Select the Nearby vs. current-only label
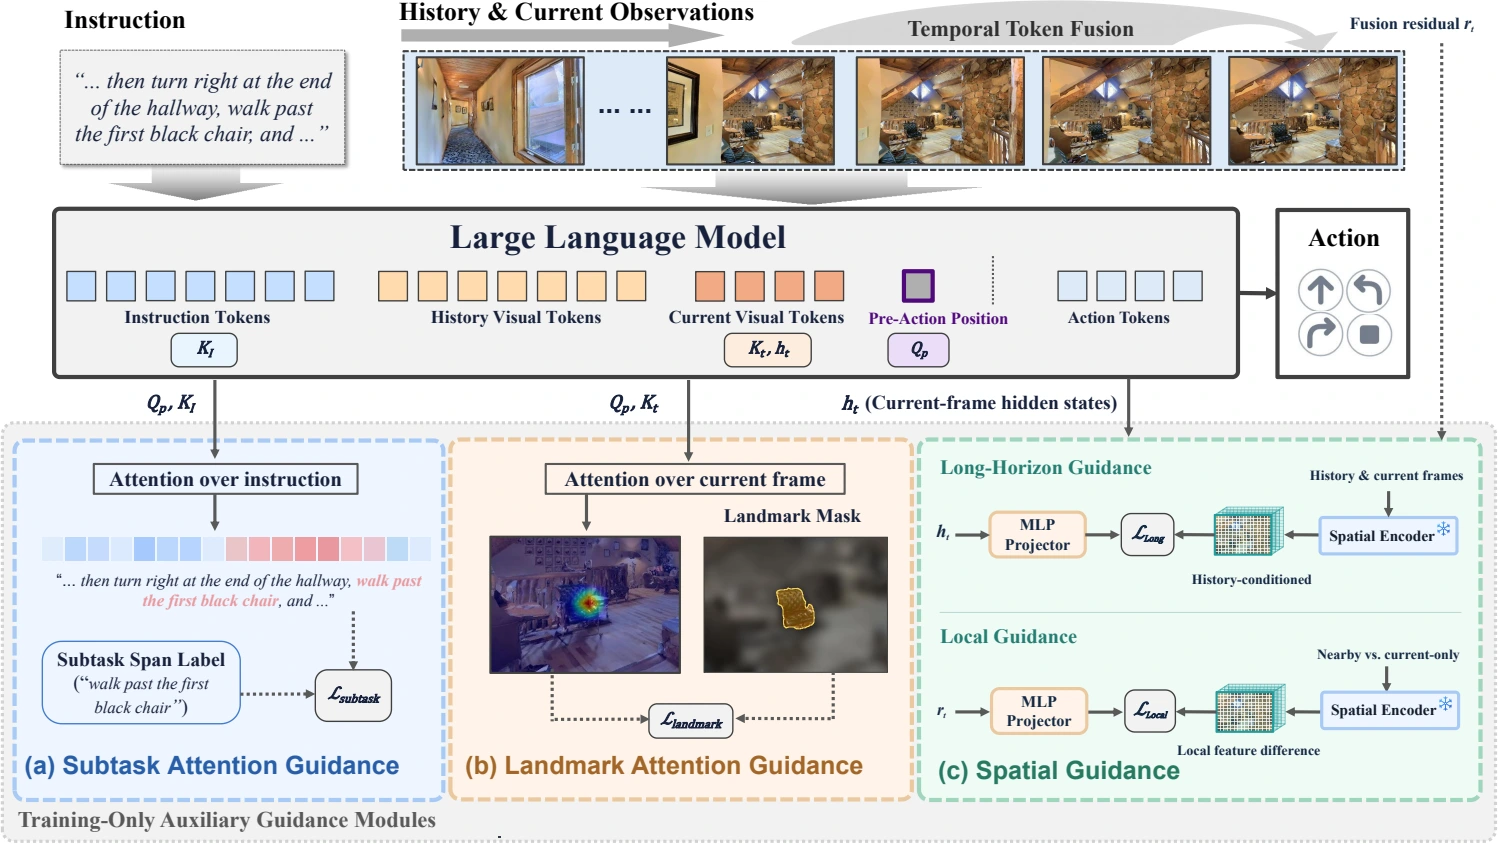1498x844 pixels. (x=1388, y=655)
